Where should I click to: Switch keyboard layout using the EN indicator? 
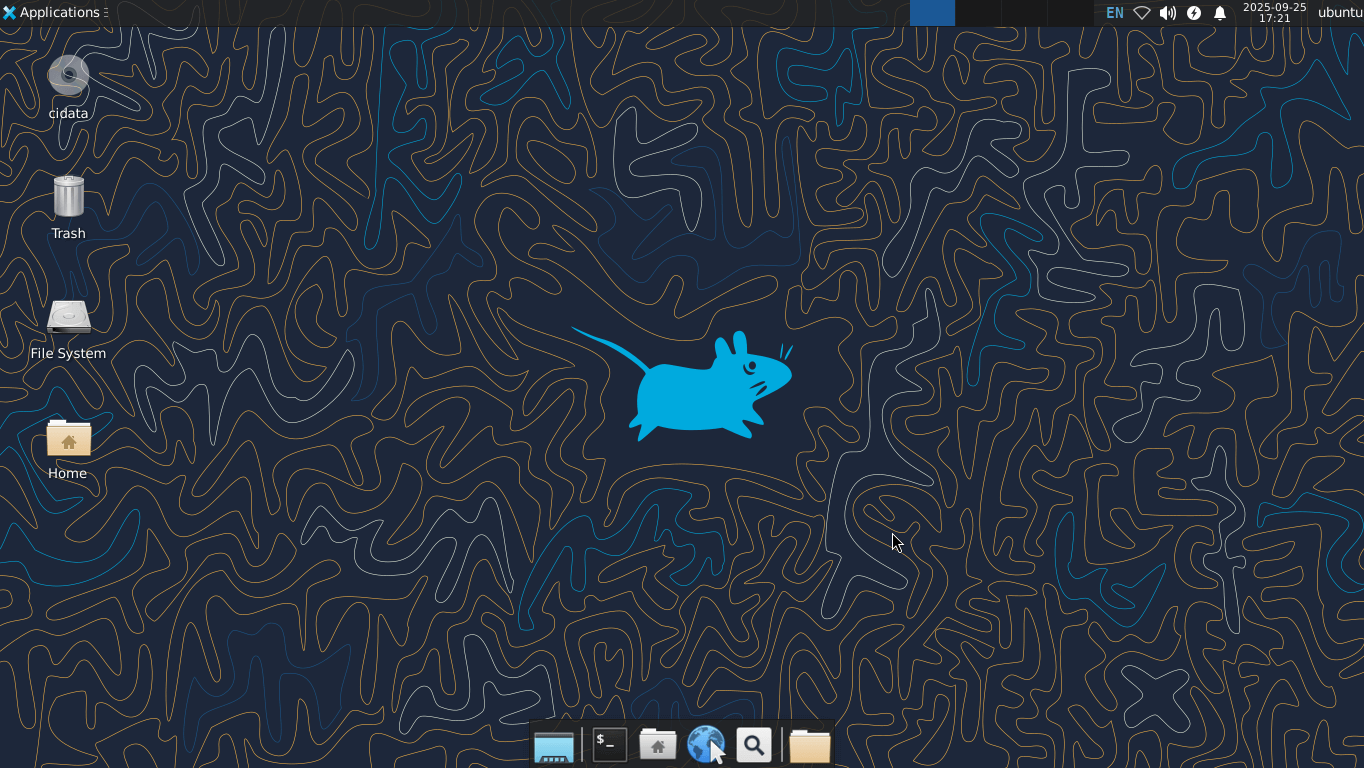click(x=1114, y=12)
